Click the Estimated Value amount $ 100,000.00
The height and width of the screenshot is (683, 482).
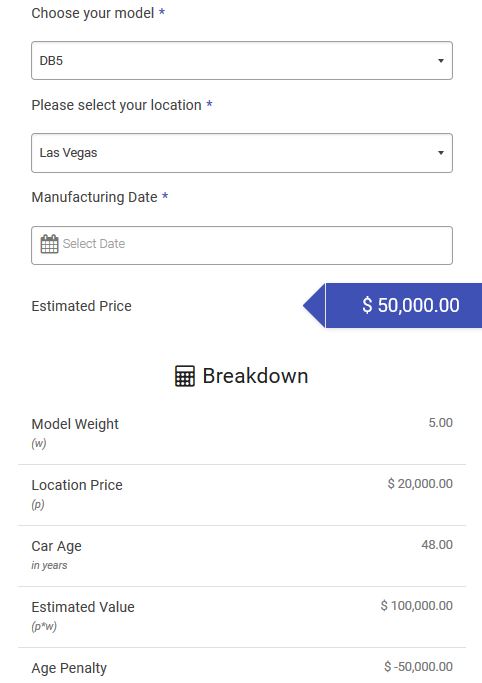tap(417, 605)
